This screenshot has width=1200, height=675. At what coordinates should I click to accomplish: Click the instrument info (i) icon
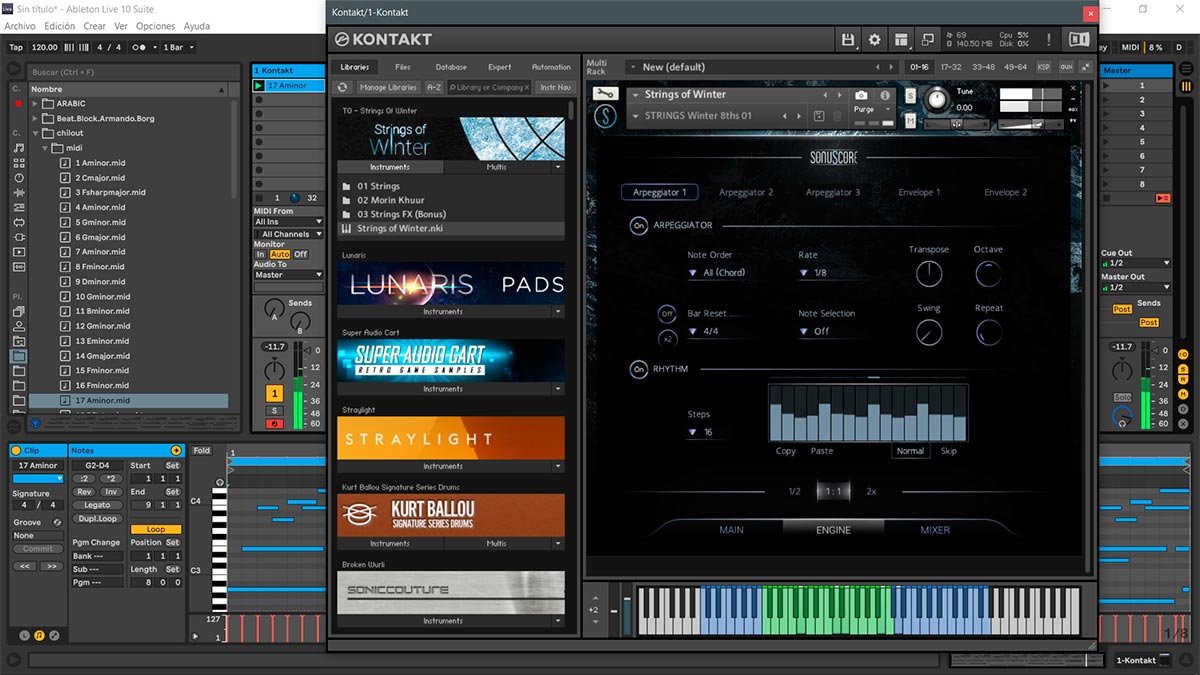pyautogui.click(x=885, y=95)
